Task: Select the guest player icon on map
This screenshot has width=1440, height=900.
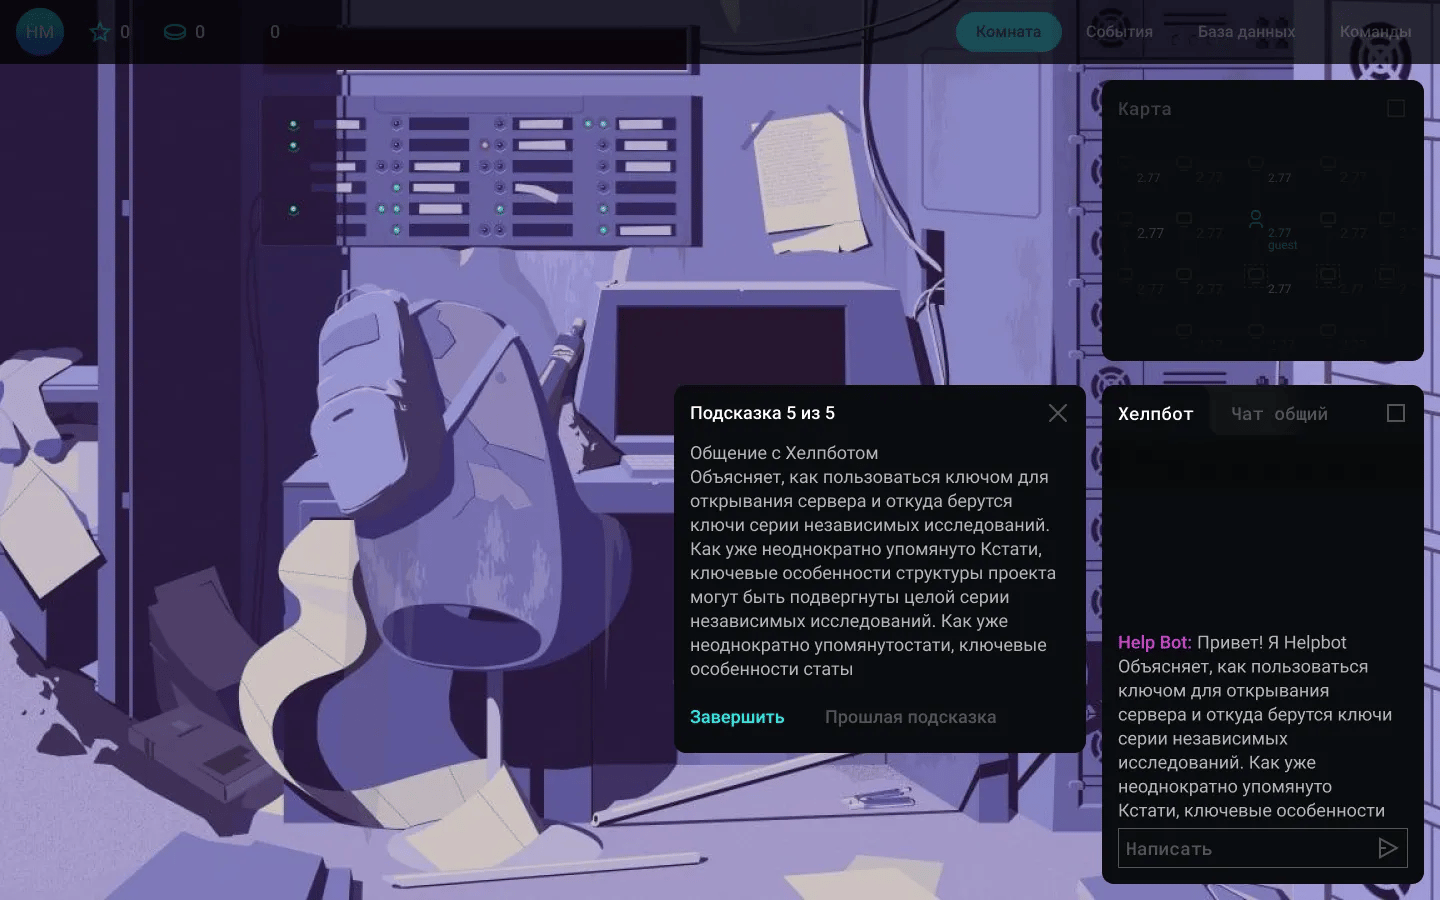Action: (1255, 219)
